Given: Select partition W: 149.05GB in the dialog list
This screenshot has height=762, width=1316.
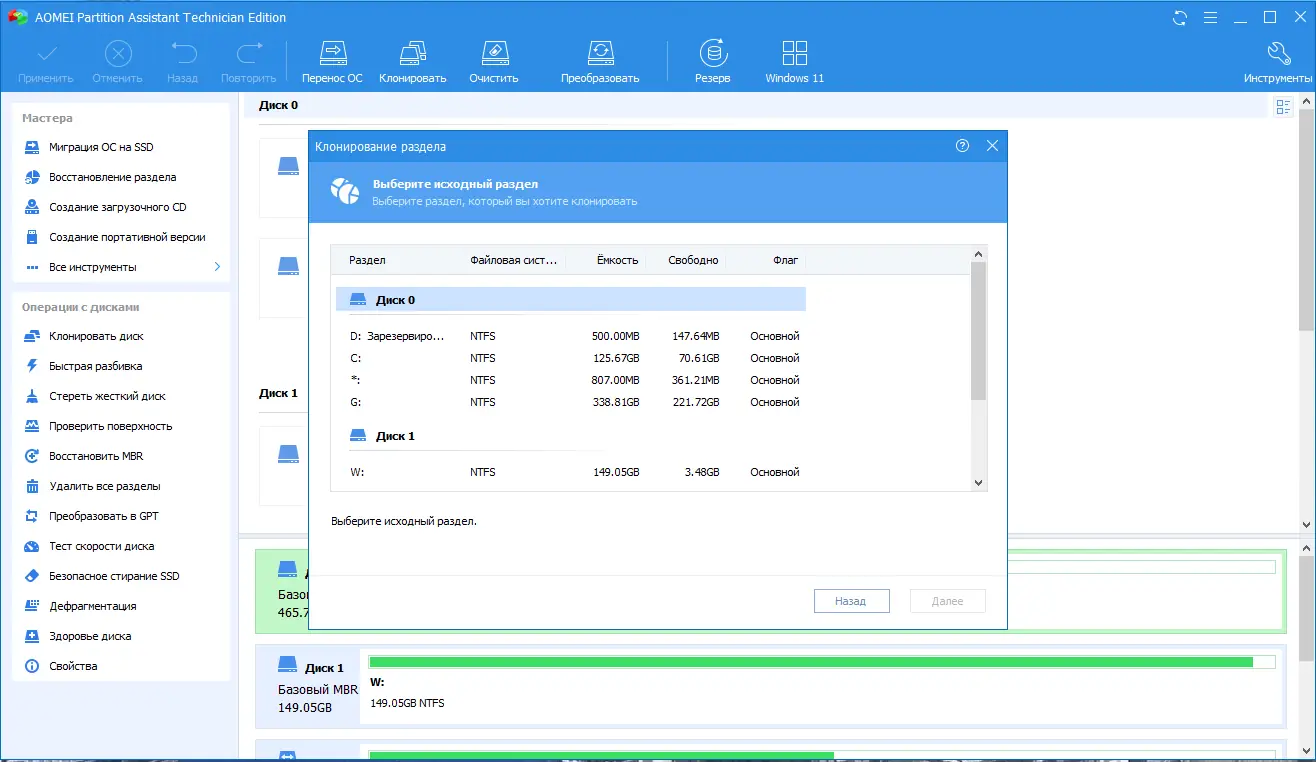Looking at the screenshot, I should (x=571, y=472).
